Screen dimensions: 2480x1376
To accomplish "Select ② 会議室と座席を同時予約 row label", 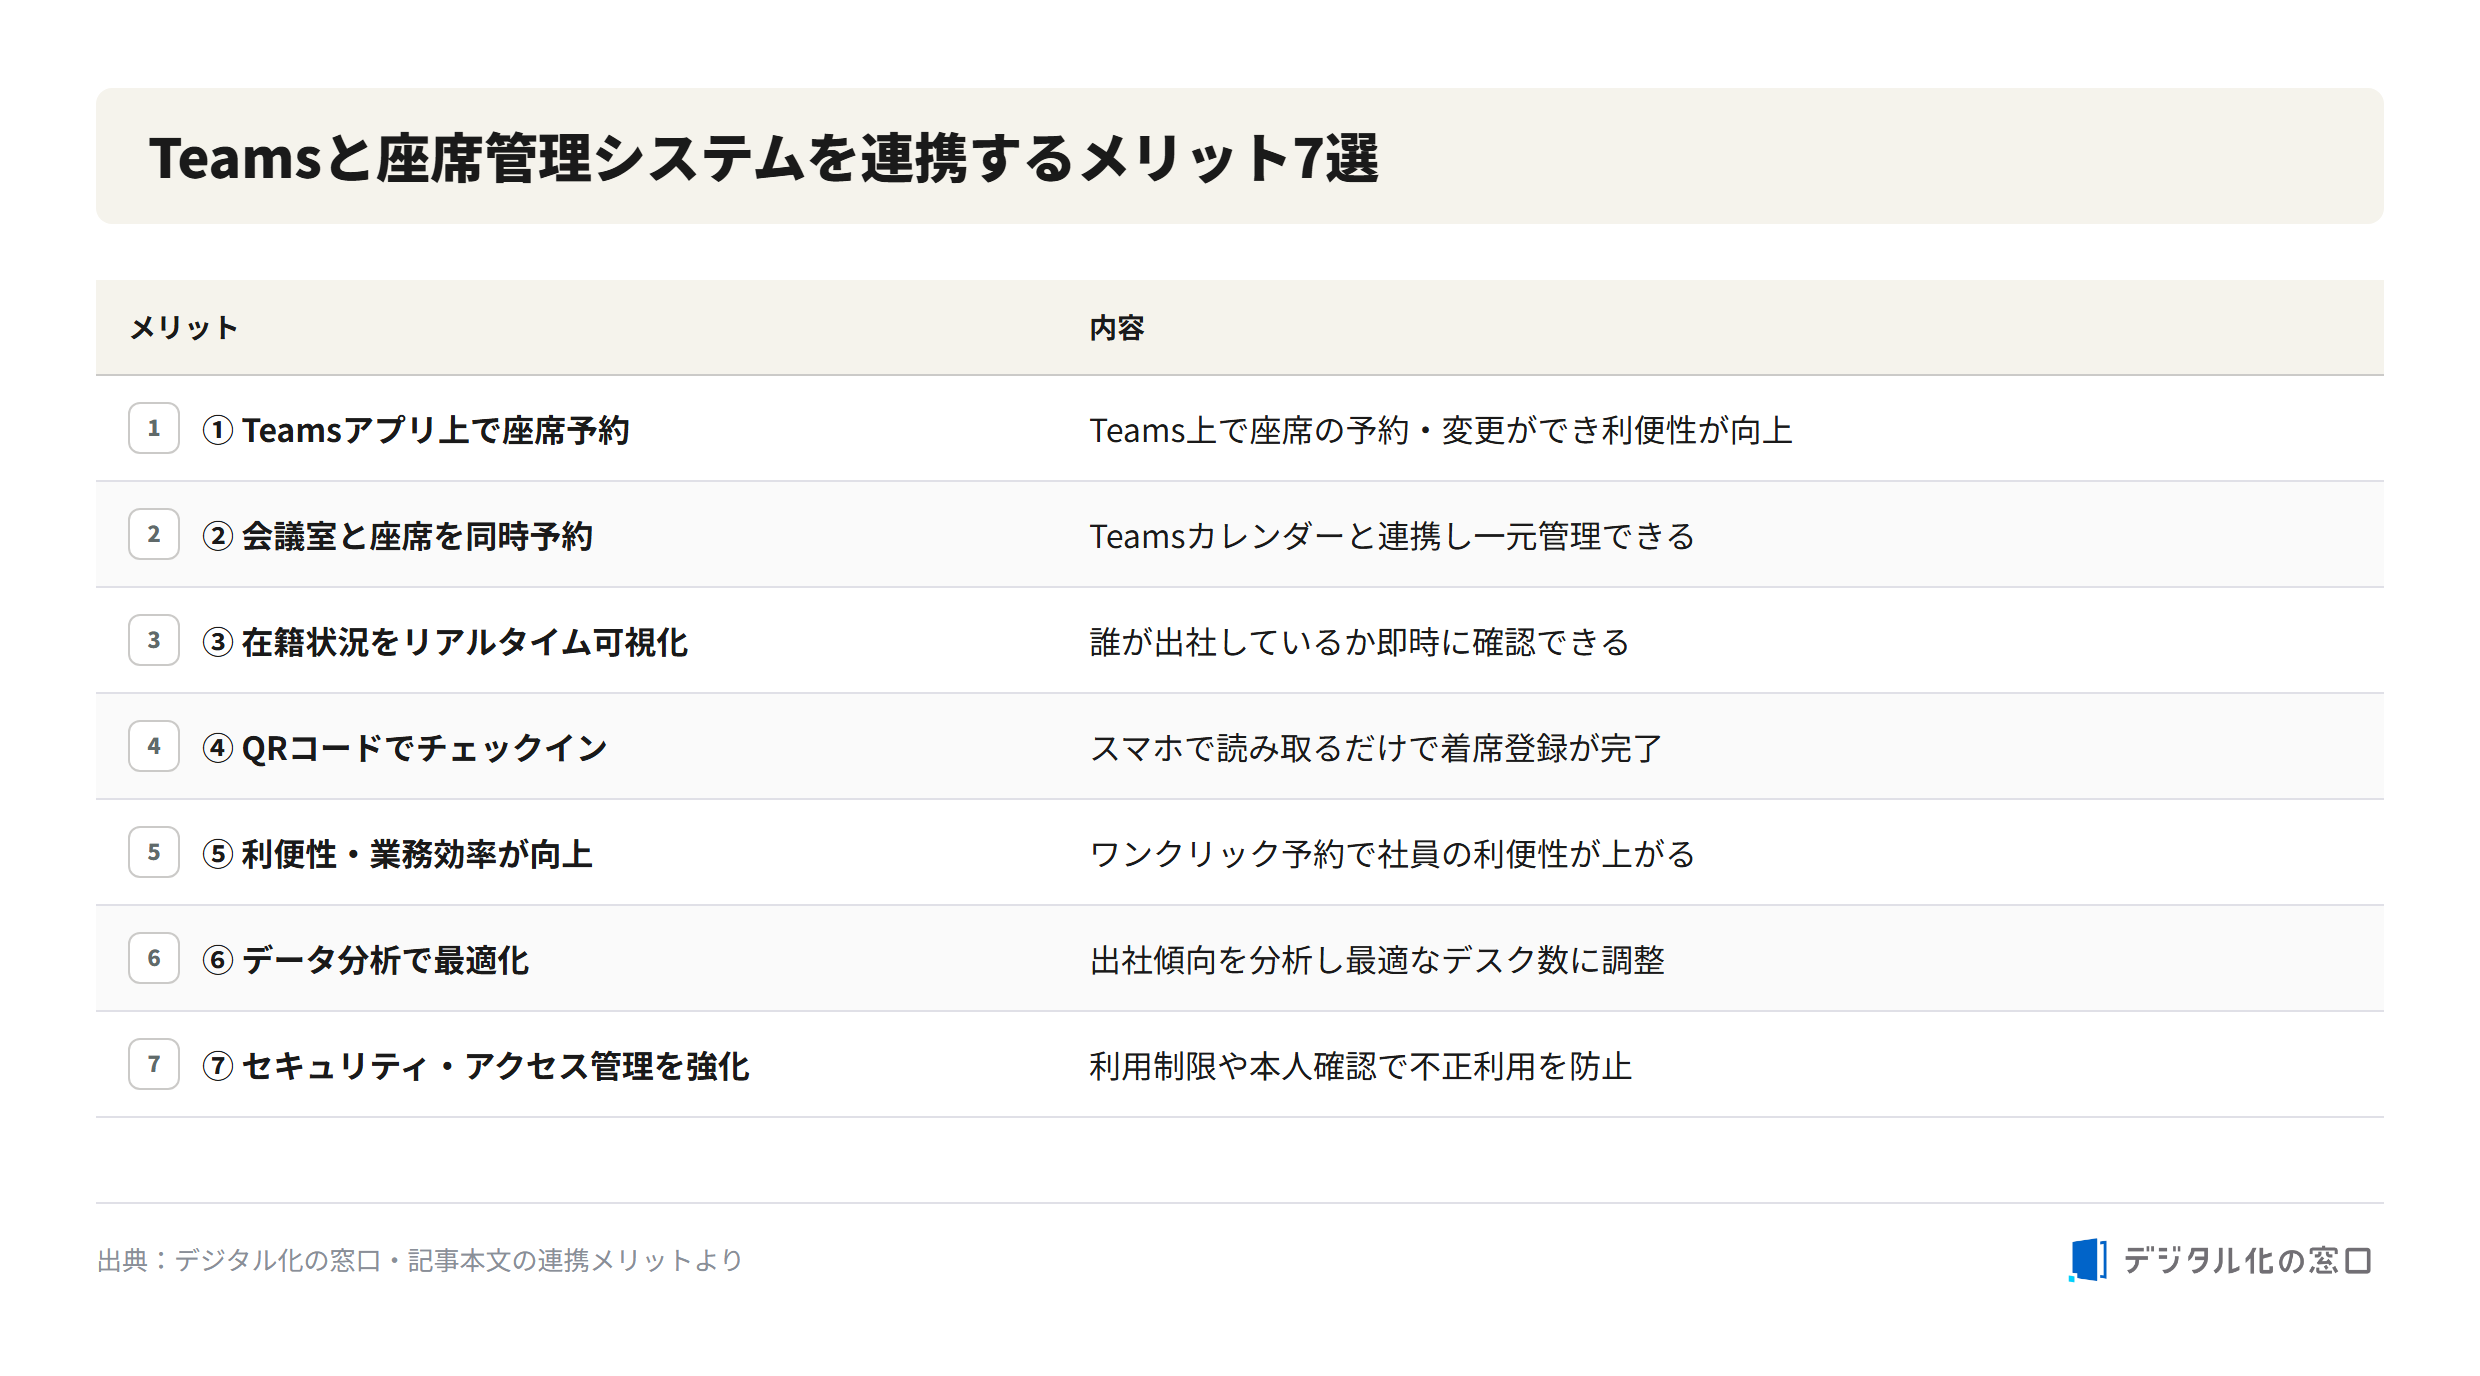I will click(398, 536).
